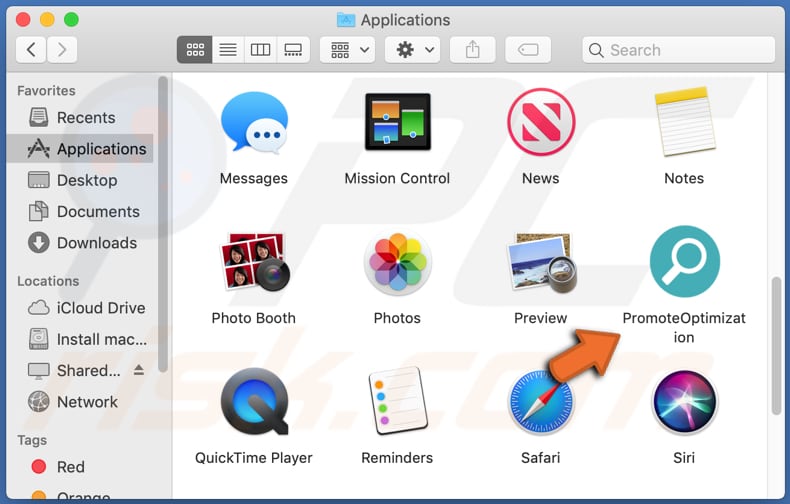Switch to list view

click(x=228, y=50)
